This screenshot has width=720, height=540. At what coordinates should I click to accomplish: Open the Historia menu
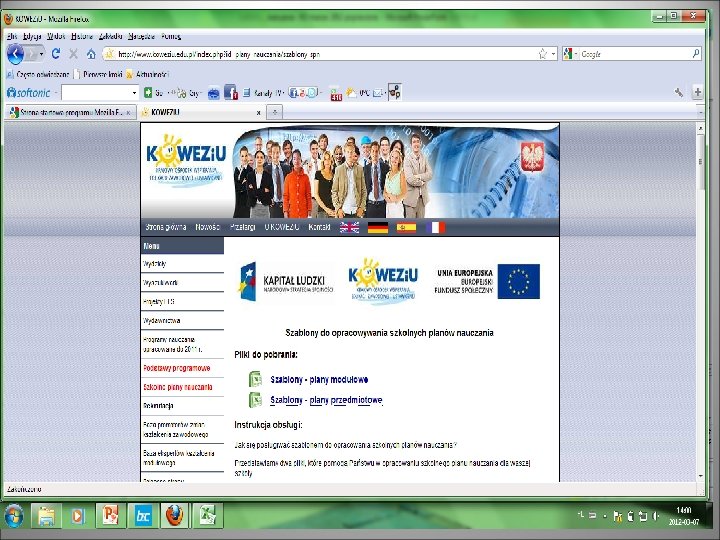tap(82, 36)
